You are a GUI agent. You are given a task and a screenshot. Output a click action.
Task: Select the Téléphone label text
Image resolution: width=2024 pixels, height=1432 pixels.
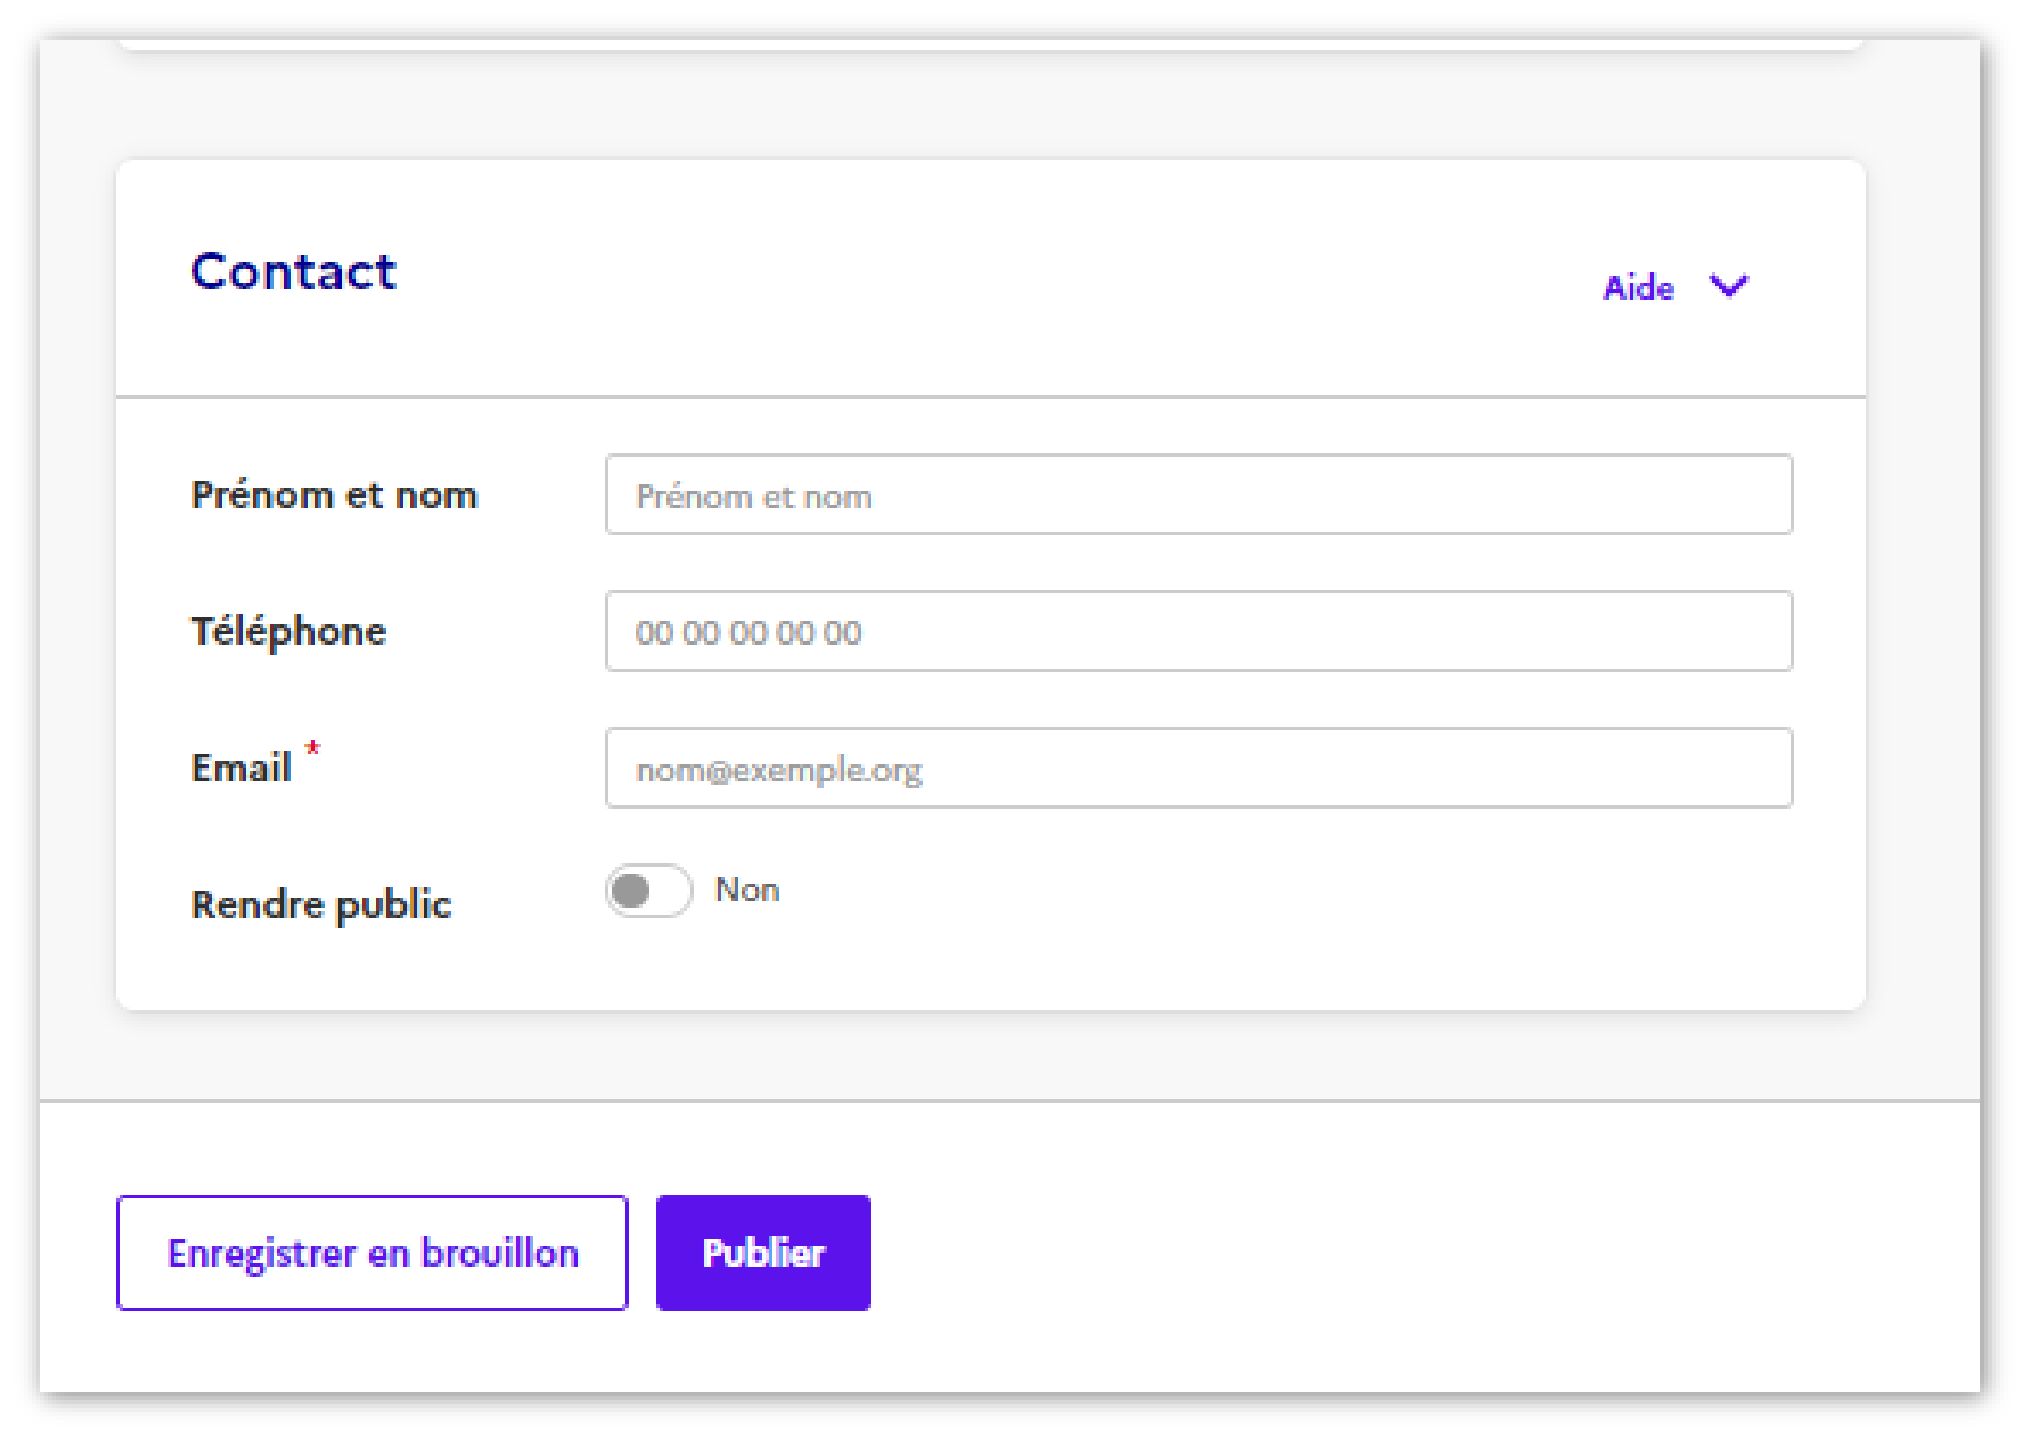coord(288,632)
